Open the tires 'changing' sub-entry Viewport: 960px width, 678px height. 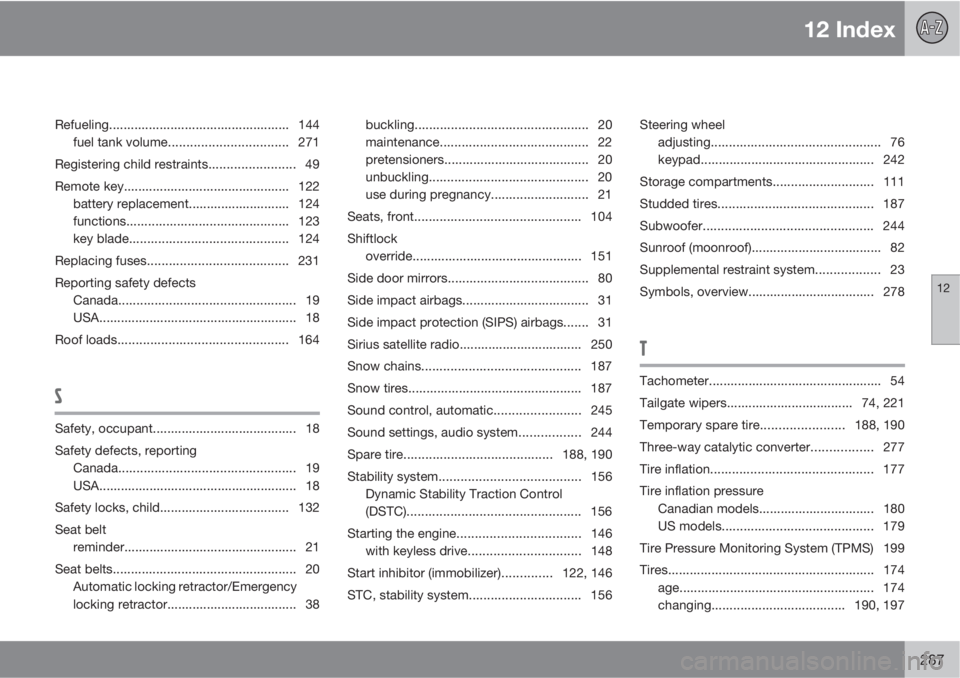pos(781,606)
